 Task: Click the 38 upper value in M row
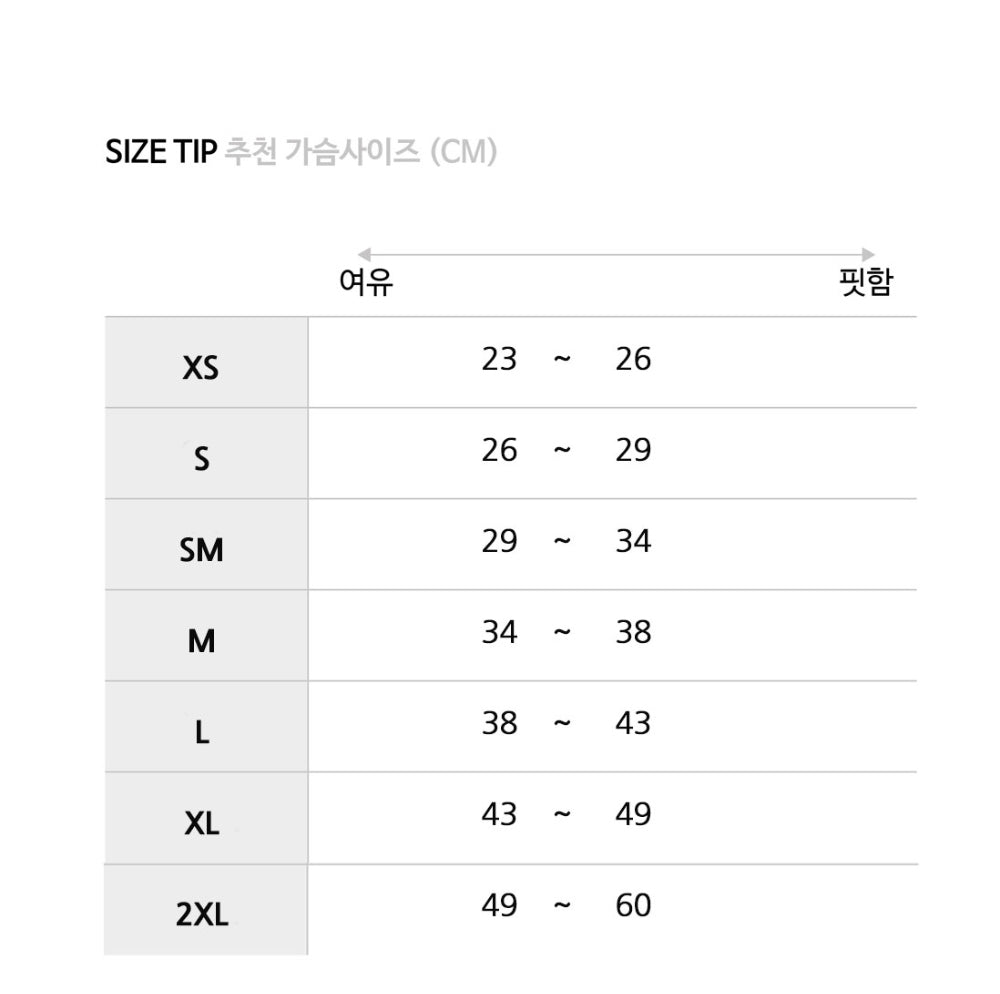coord(633,632)
